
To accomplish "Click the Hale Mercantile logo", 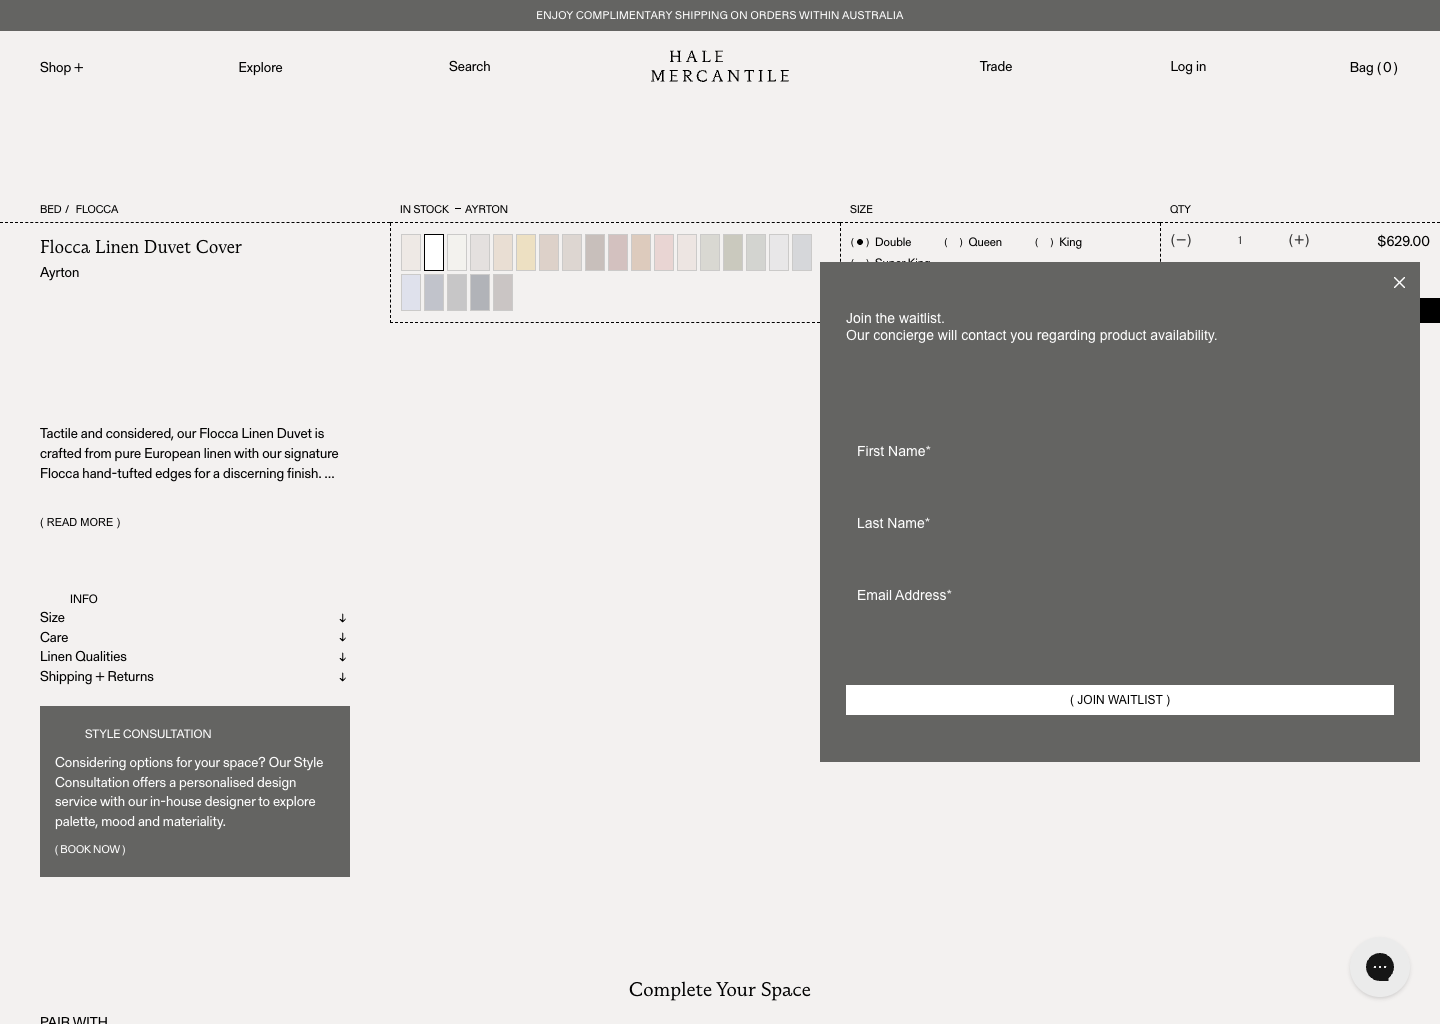I will [719, 66].
